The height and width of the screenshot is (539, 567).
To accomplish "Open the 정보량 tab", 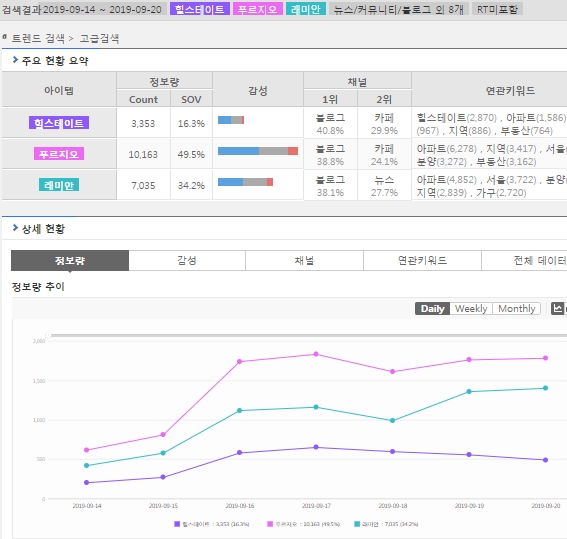I will click(x=70, y=260).
